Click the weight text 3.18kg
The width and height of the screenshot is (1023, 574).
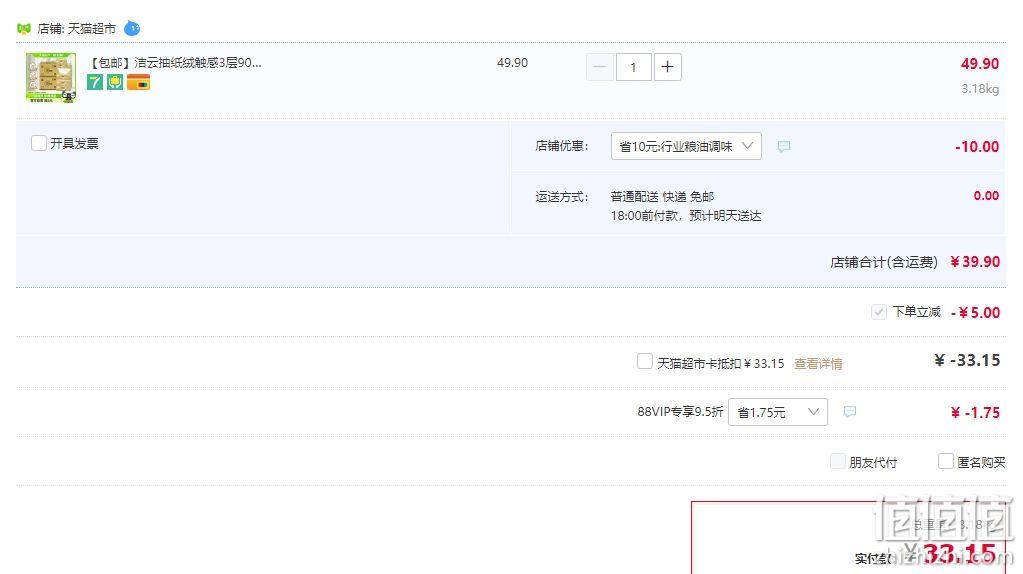(980, 89)
